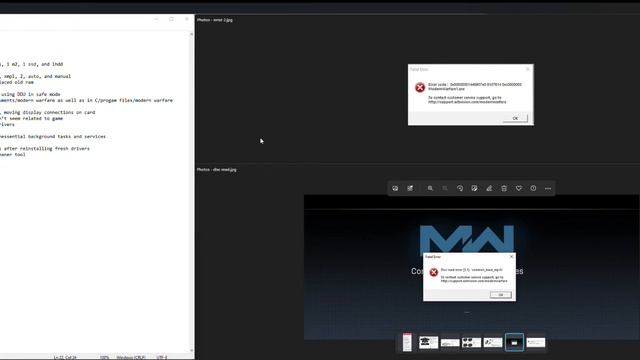
Task: Zoom in using the magnifier icon
Action: click(x=430, y=188)
